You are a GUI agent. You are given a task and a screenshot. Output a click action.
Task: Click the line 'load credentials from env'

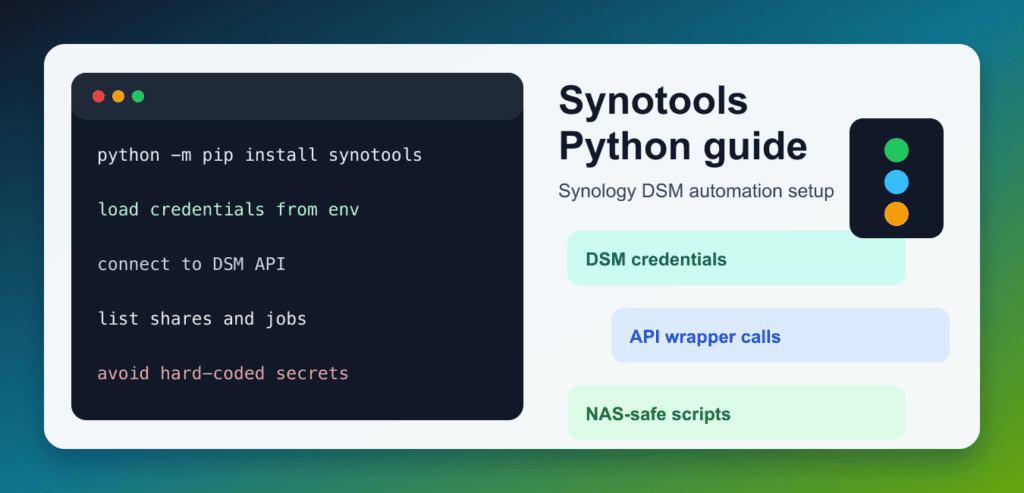pos(229,210)
